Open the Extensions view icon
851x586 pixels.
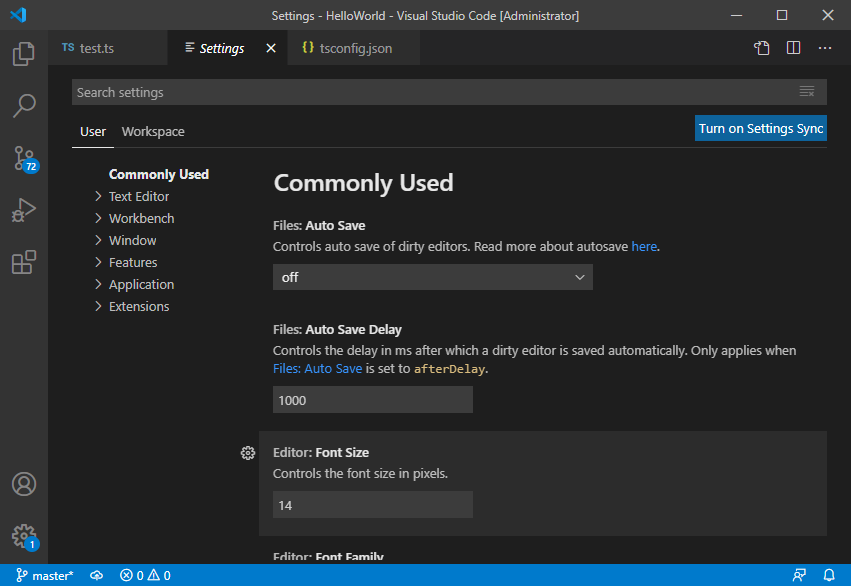[x=24, y=262]
